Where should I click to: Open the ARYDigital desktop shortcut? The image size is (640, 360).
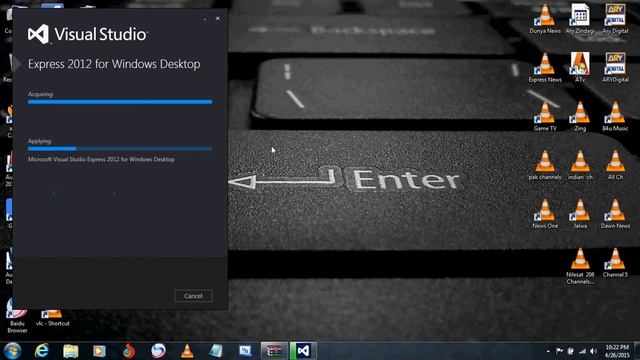pos(615,68)
